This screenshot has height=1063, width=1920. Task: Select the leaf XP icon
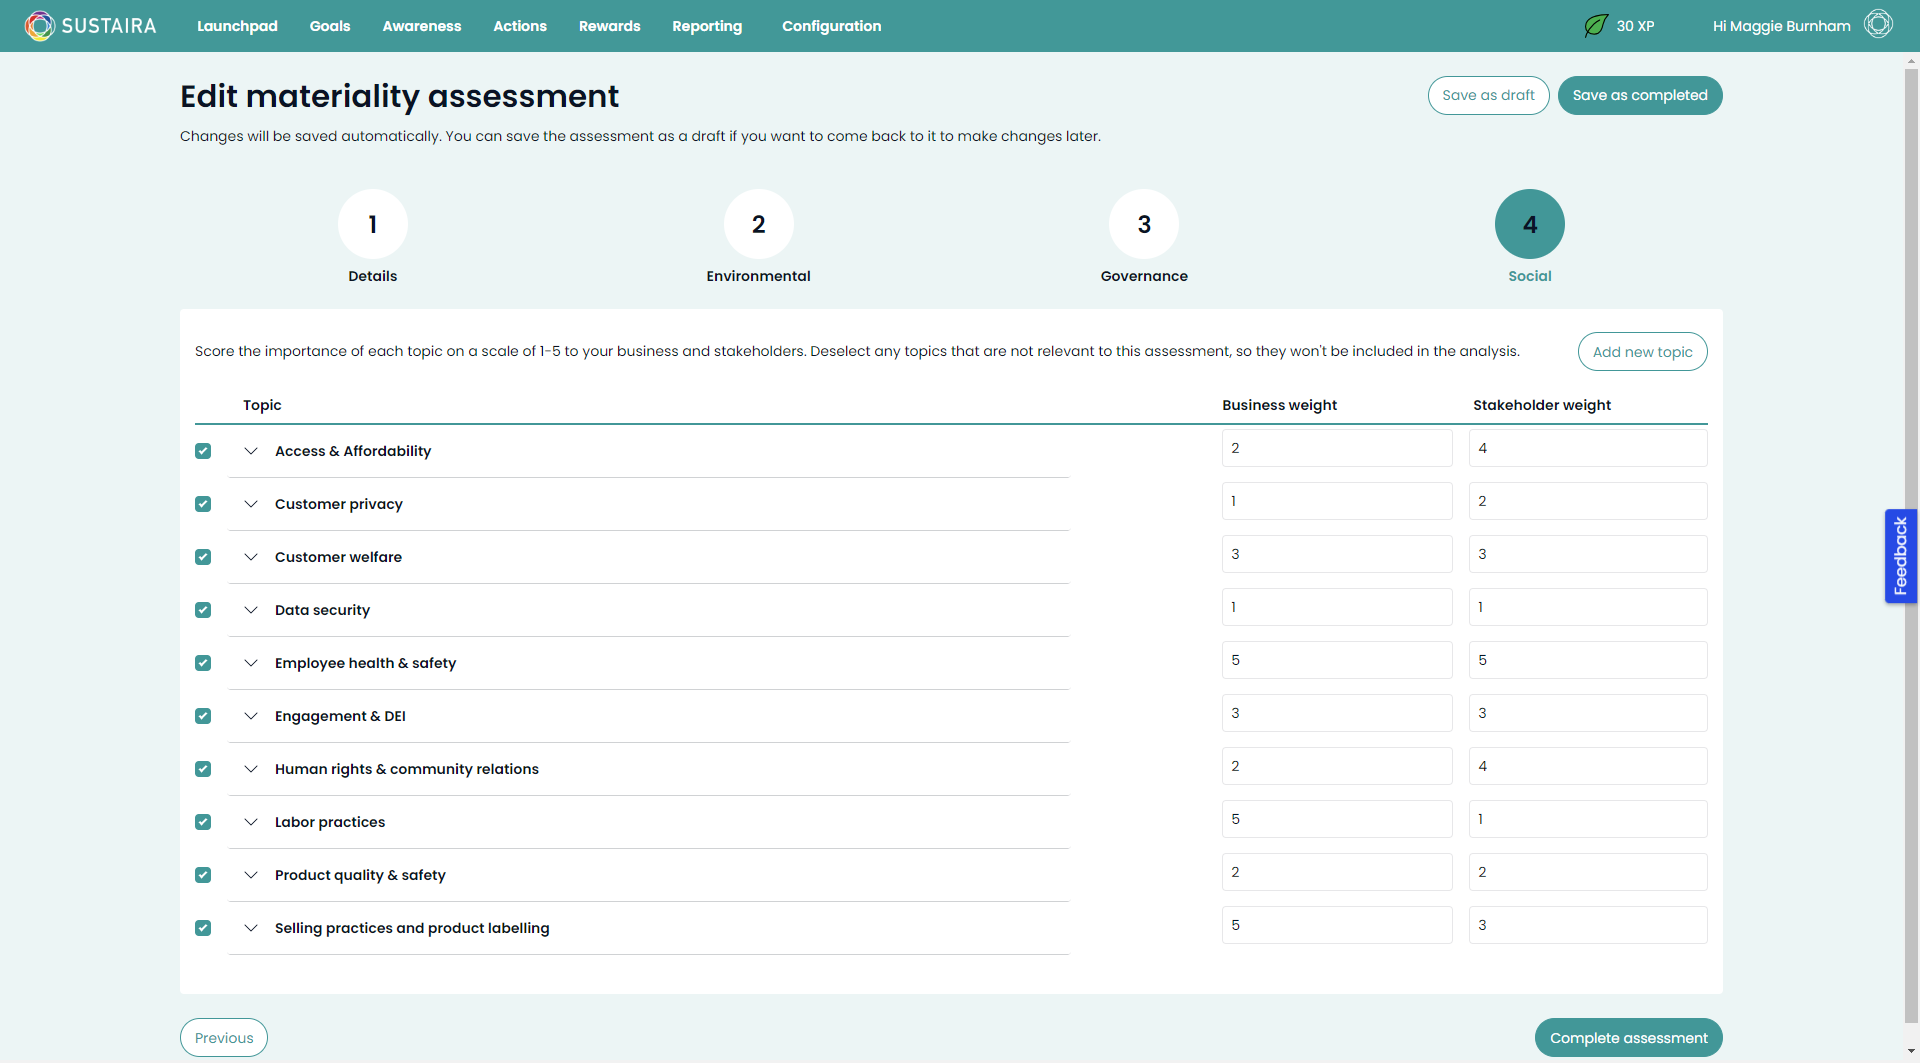(x=1594, y=25)
